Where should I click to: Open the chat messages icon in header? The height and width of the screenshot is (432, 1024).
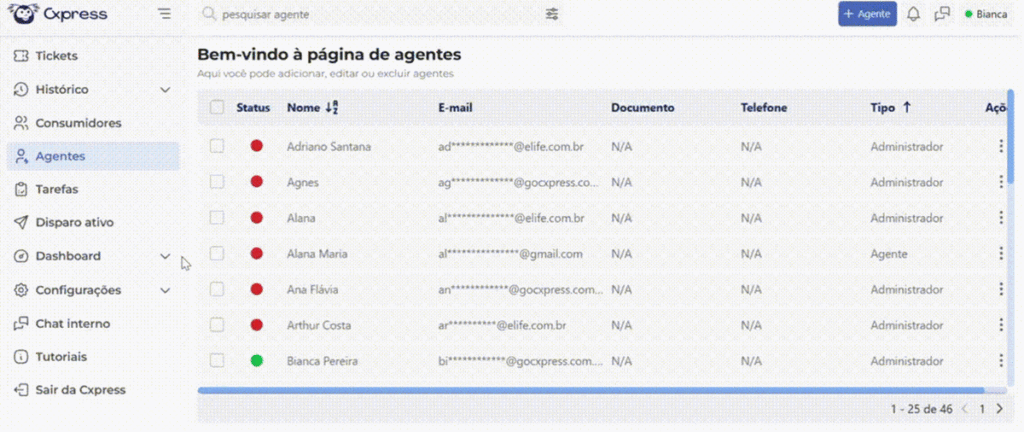tap(941, 14)
